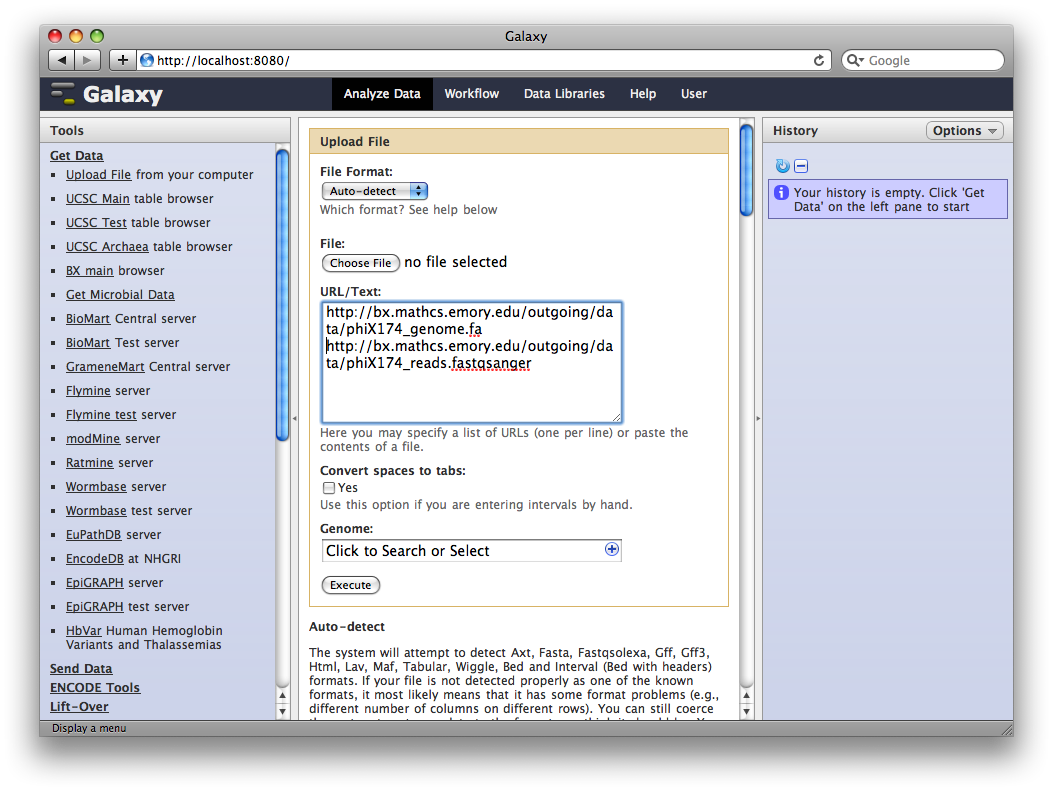
Task: Click the globe icon in the address bar
Action: click(146, 60)
